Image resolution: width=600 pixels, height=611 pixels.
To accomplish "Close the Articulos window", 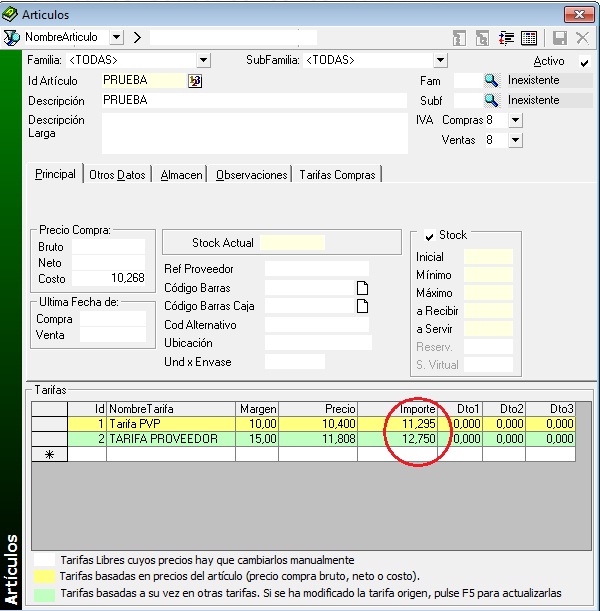I will (579, 14).
